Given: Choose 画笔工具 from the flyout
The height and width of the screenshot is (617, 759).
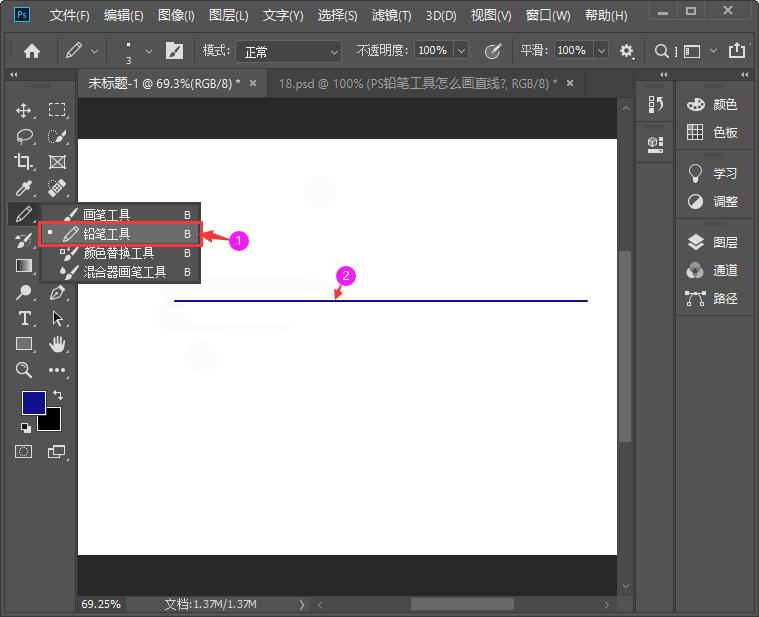Looking at the screenshot, I should click(x=121, y=214).
